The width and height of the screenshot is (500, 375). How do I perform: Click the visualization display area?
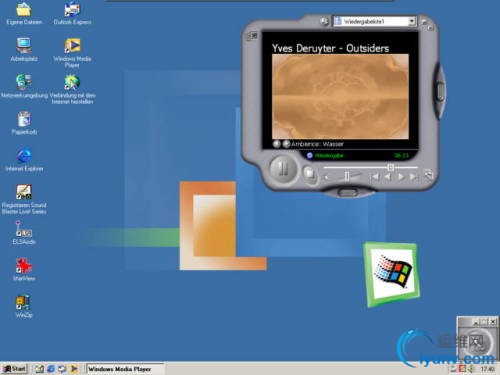(x=340, y=97)
